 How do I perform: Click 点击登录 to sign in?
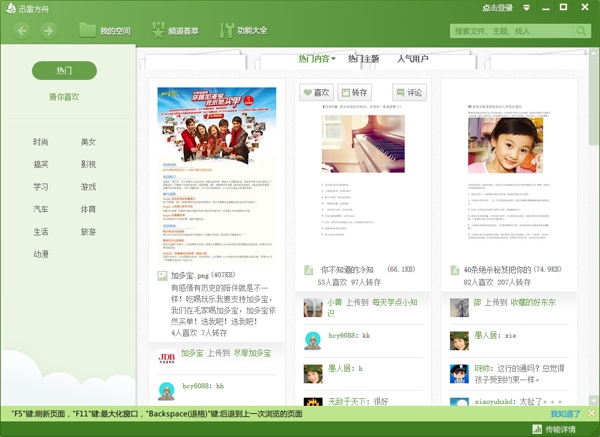[497, 8]
